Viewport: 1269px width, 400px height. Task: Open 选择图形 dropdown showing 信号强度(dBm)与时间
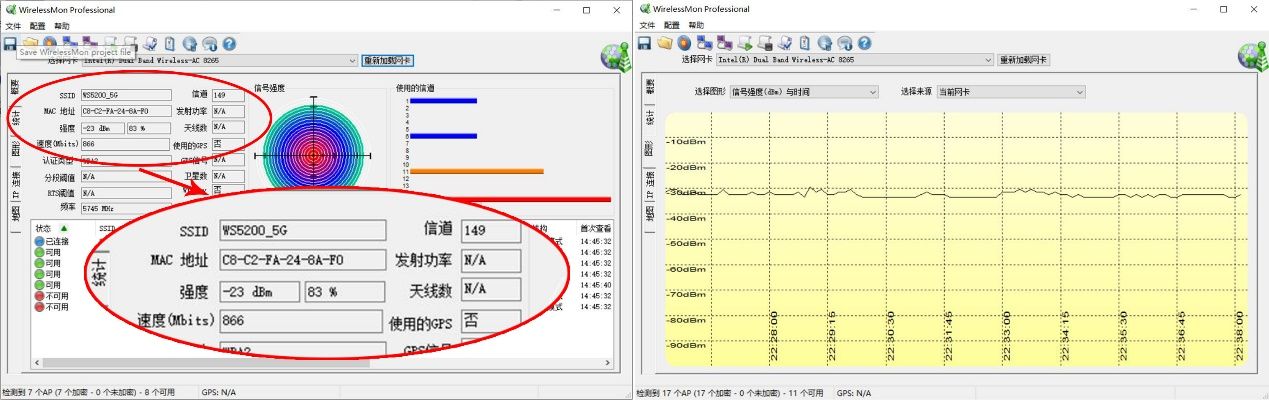tap(804, 92)
